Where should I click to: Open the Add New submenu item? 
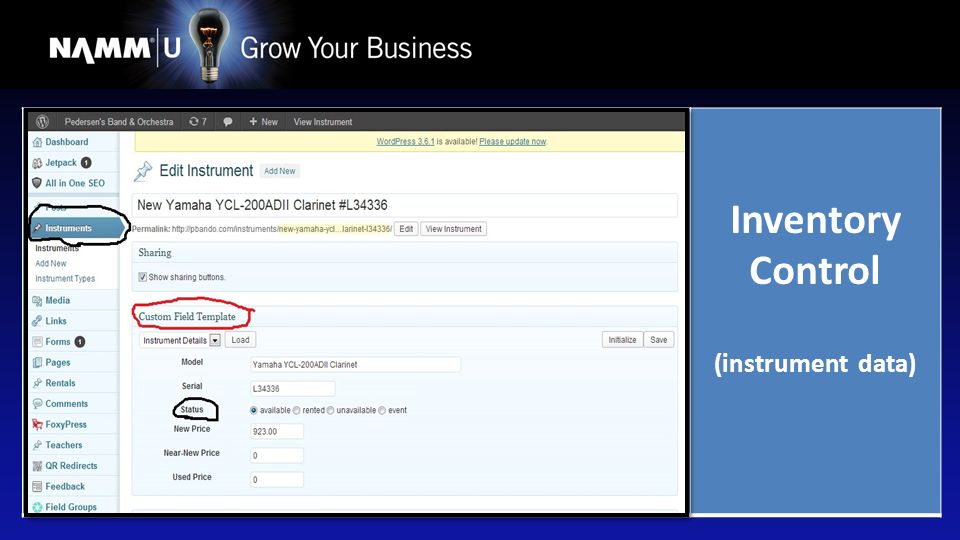[51, 263]
